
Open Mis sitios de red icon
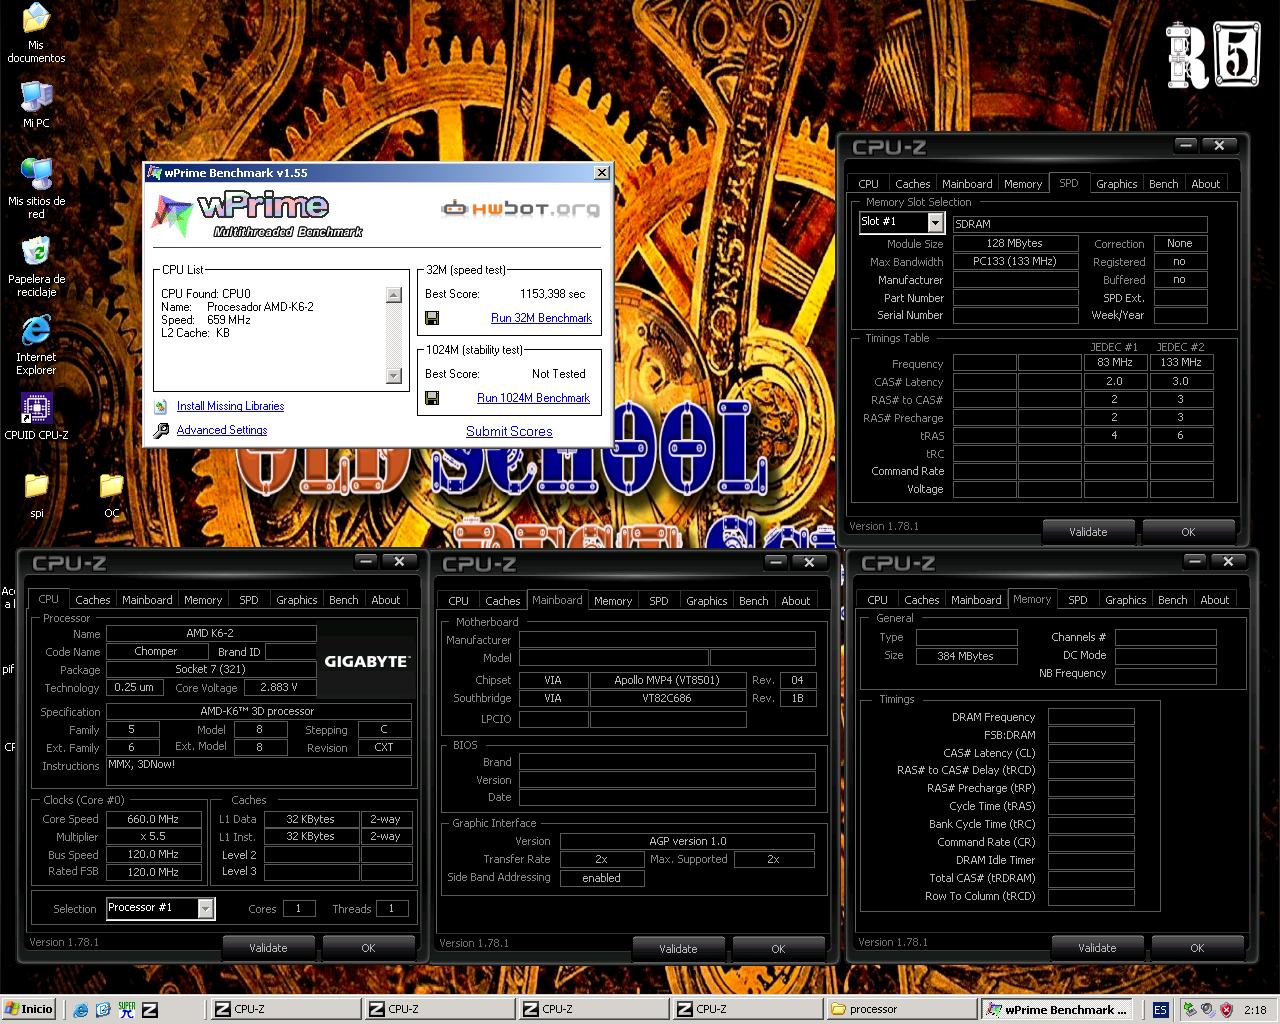(x=36, y=174)
